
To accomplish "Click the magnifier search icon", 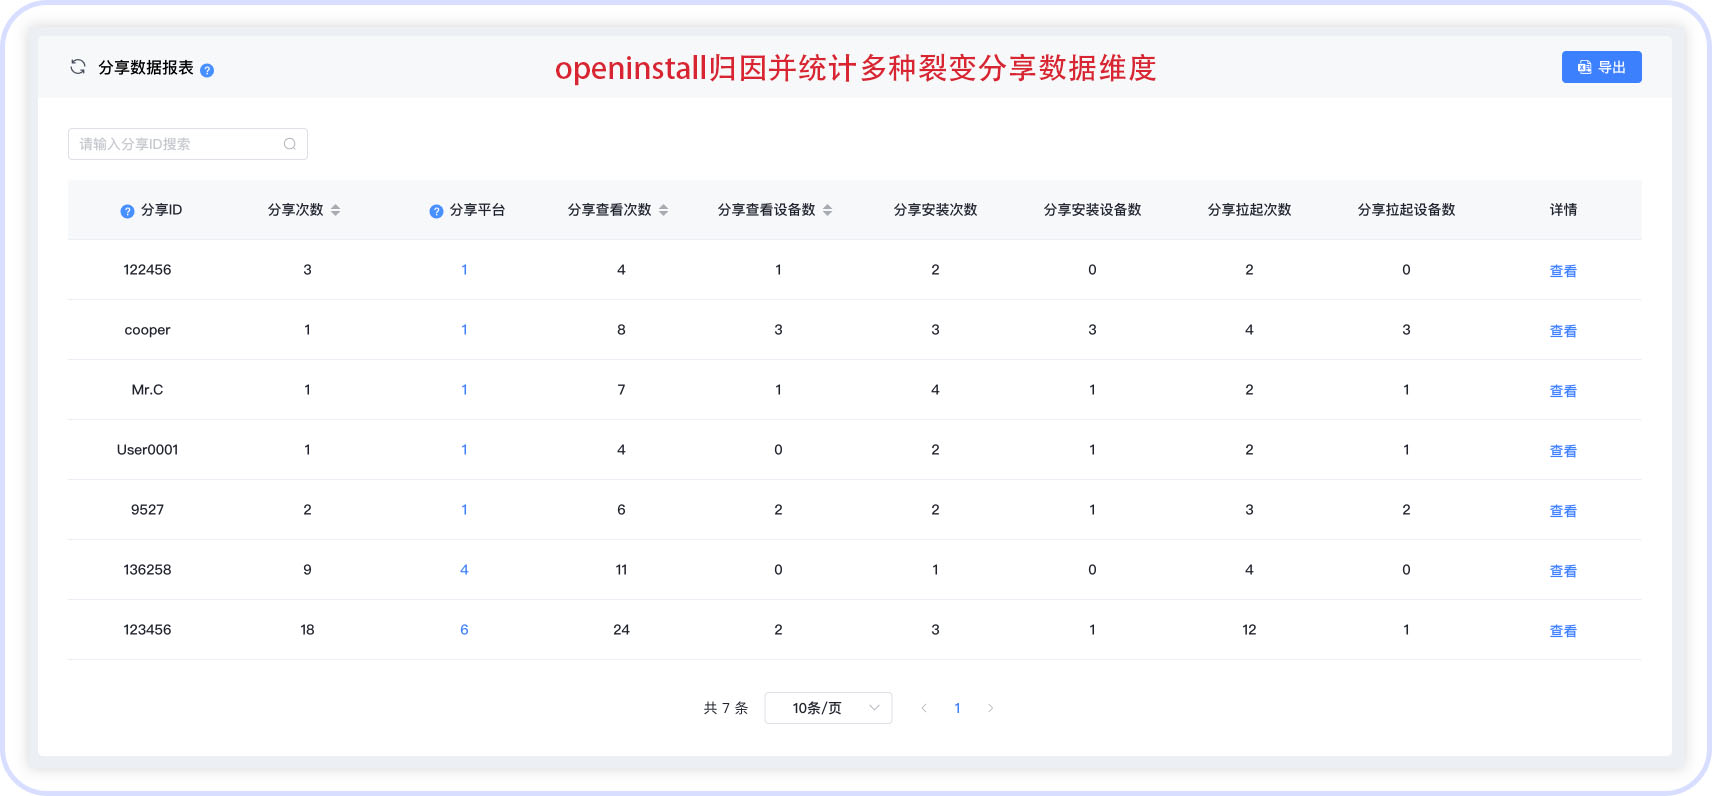I will 290,144.
